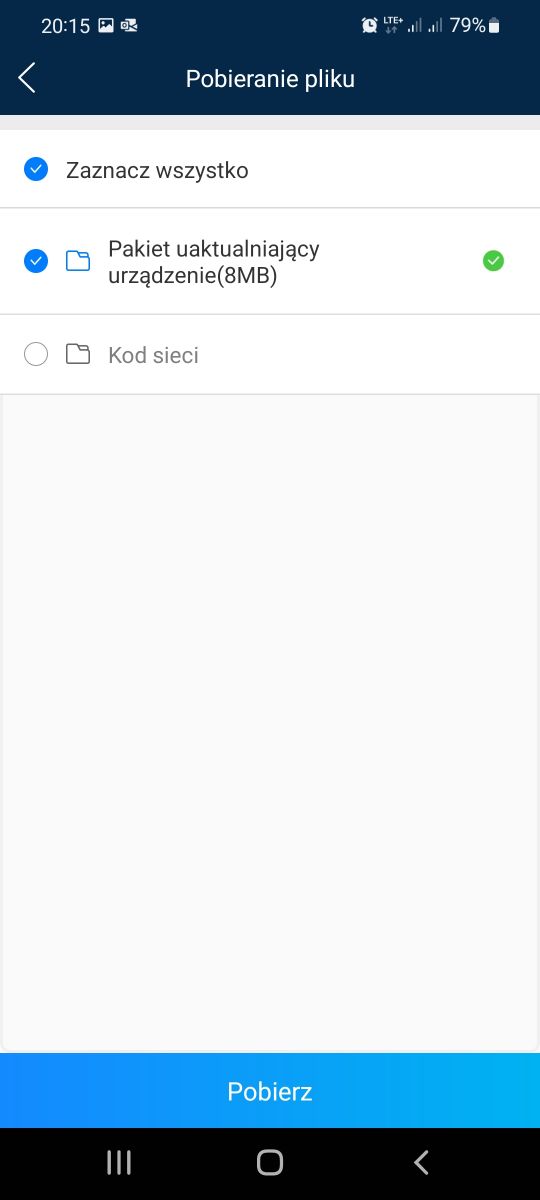Click the gray folder icon beside Kod sieci
Viewport: 540px width, 1200px height.
coord(78,354)
